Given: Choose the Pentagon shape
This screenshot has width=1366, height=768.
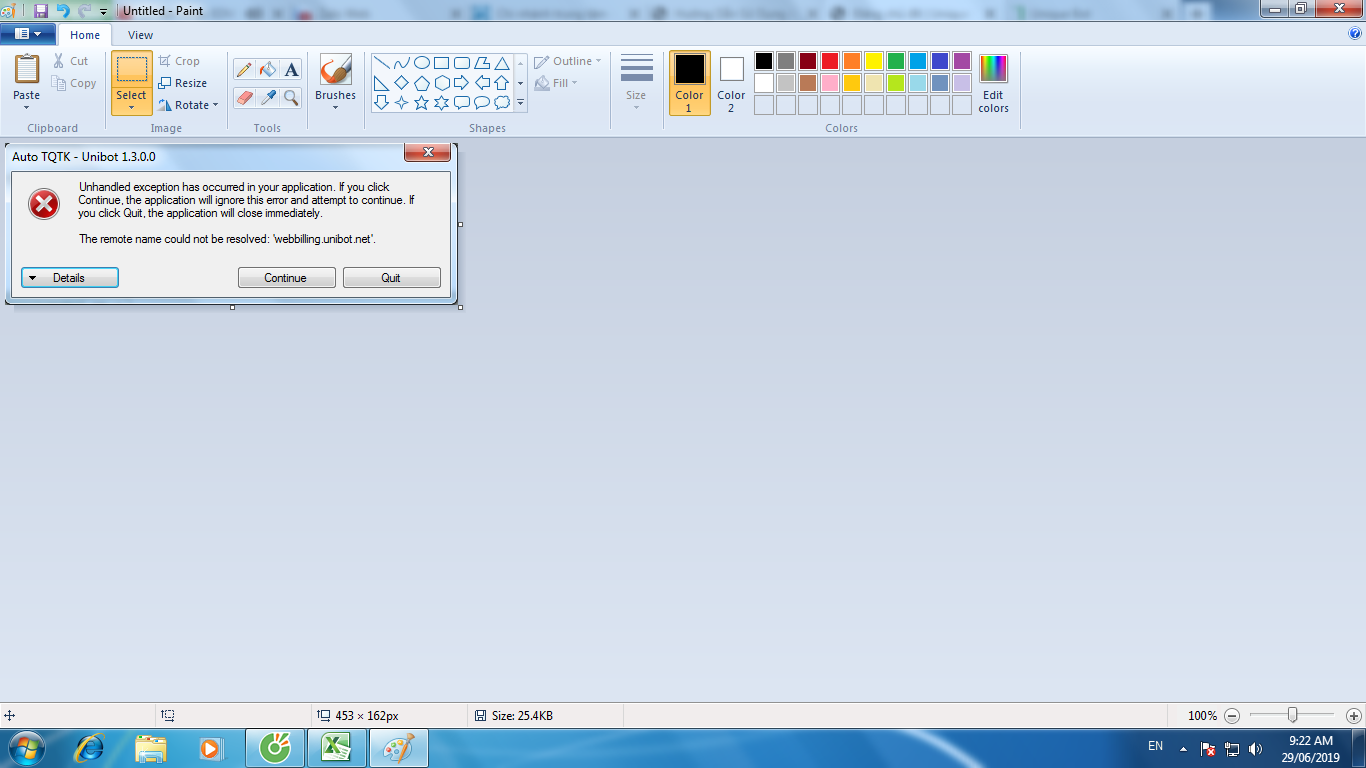Looking at the screenshot, I should (x=421, y=83).
